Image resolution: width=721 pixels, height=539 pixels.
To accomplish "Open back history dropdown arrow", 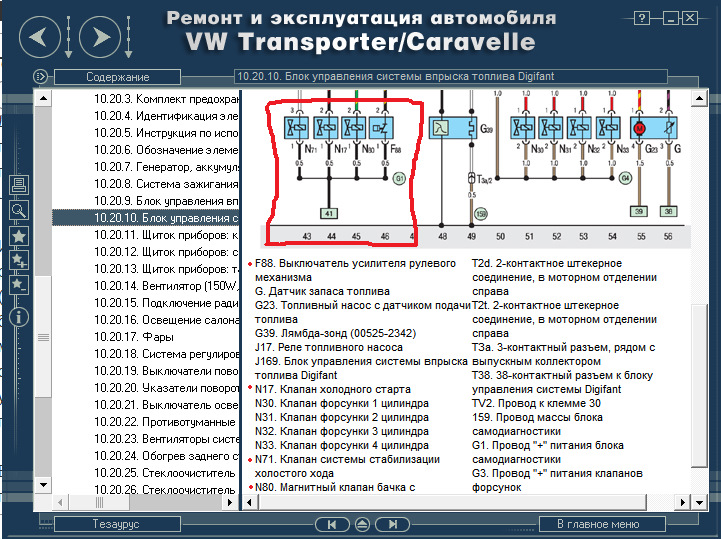I will pos(69,37).
